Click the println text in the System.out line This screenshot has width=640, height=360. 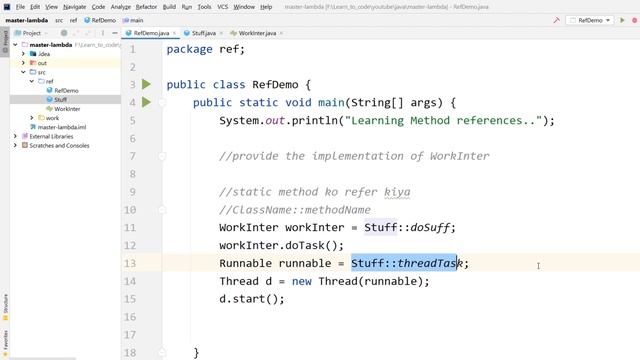coord(314,120)
